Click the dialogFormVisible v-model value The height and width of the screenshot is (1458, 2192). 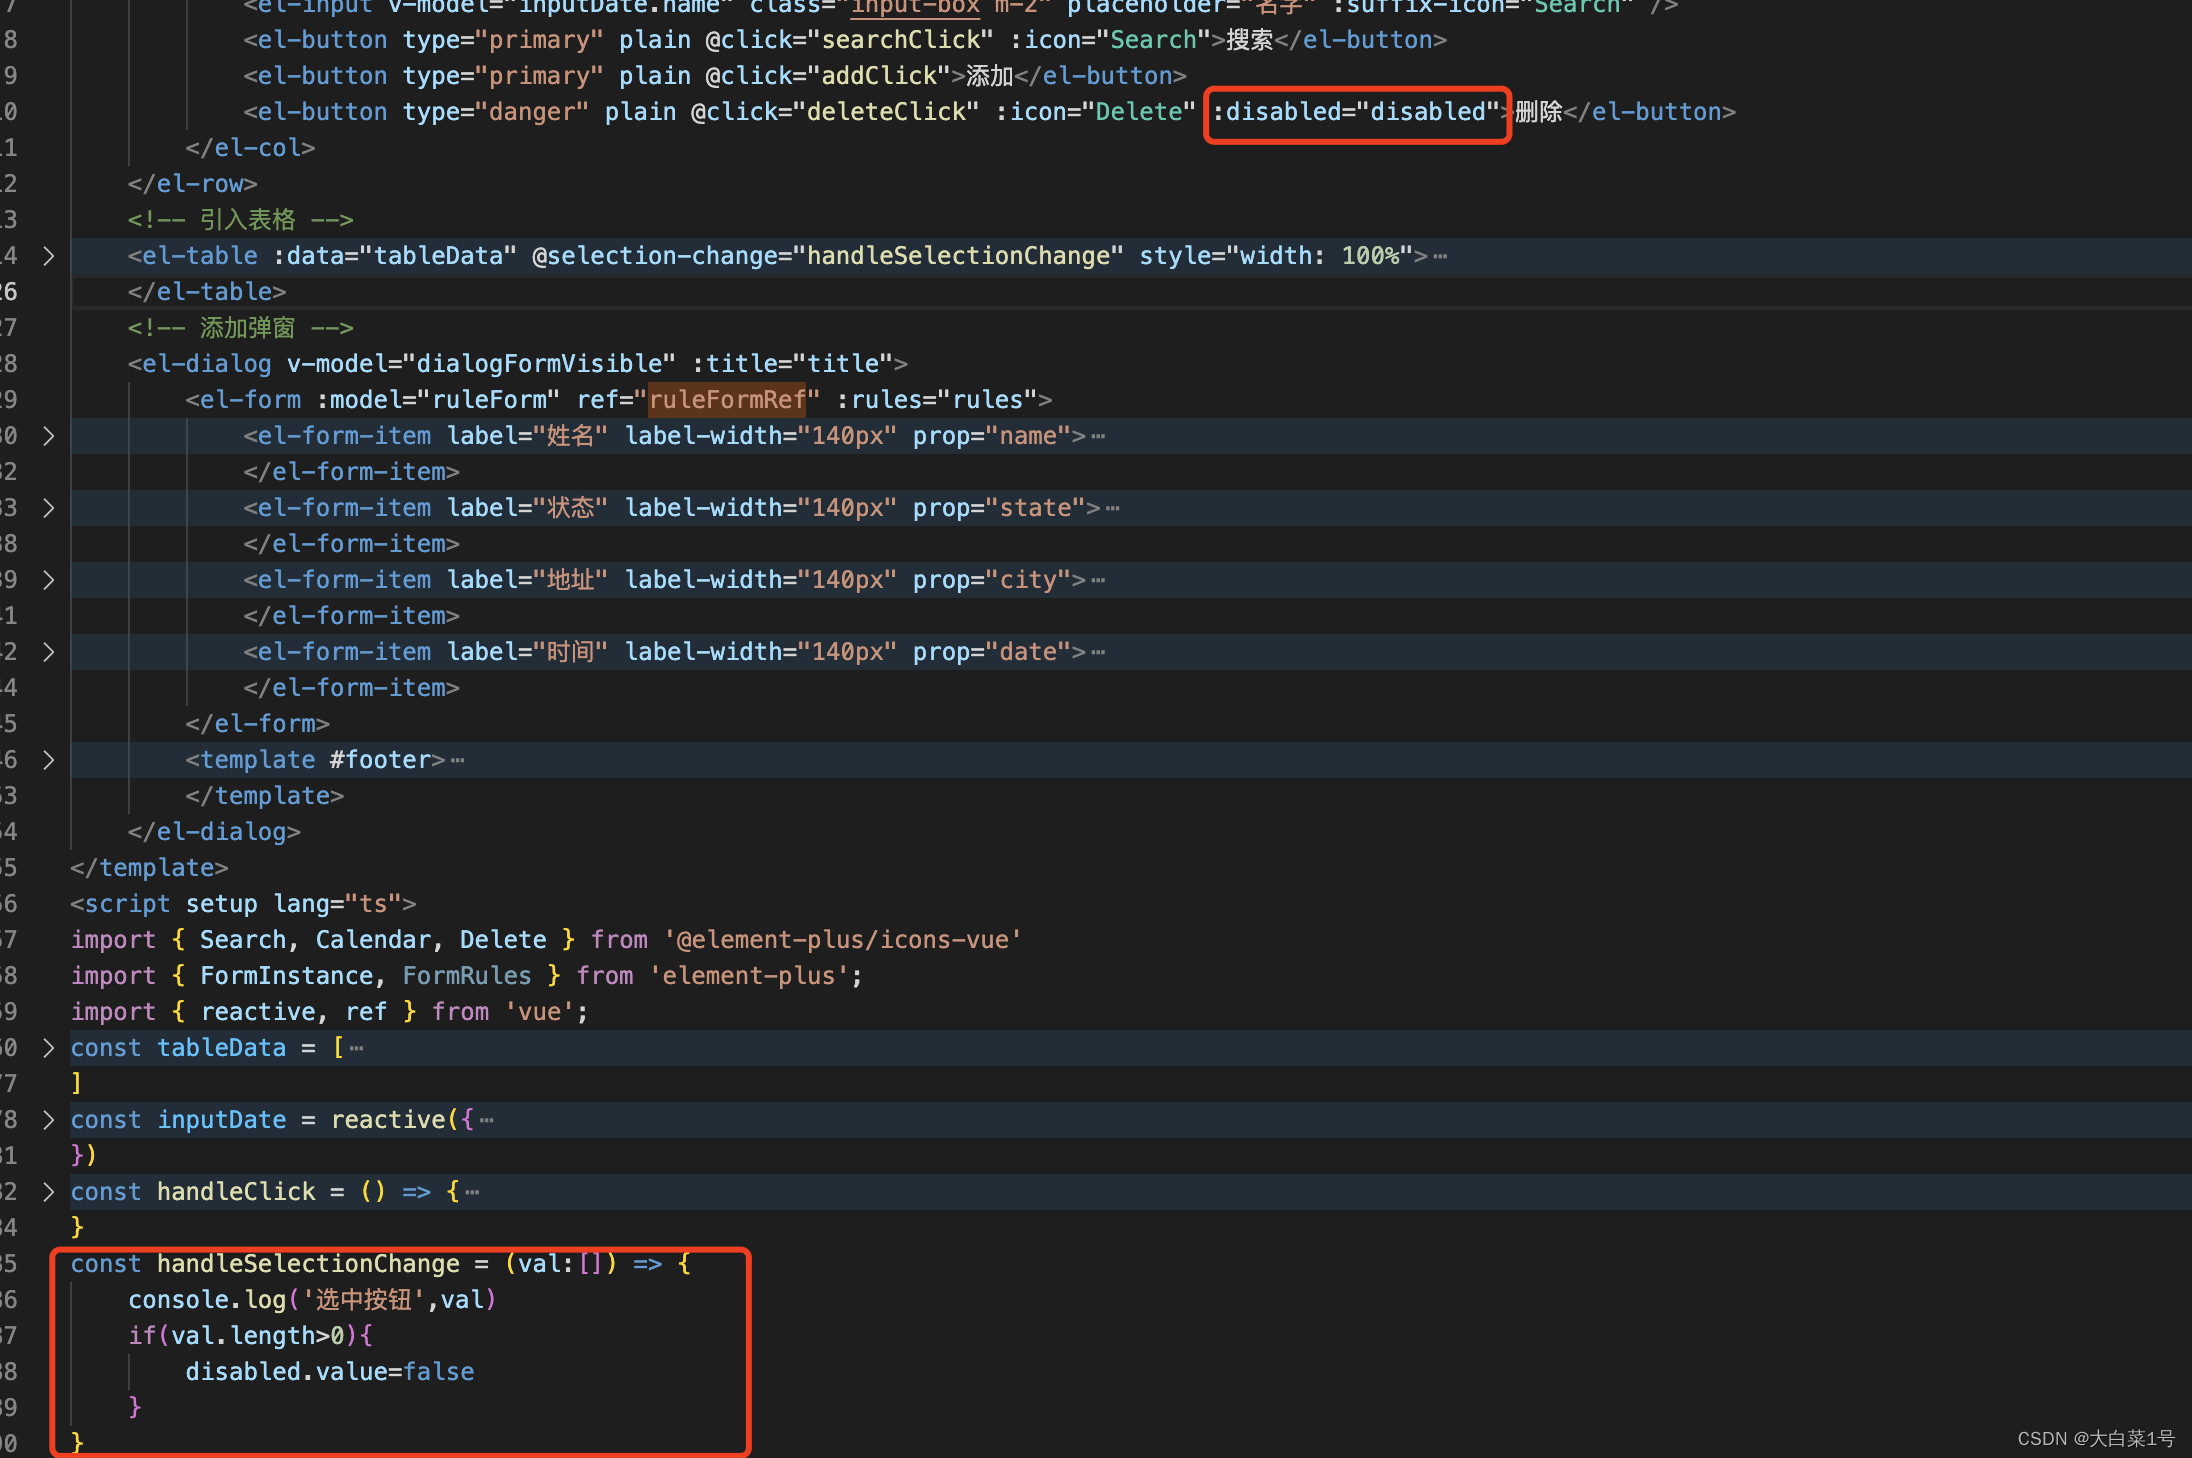[x=539, y=364]
